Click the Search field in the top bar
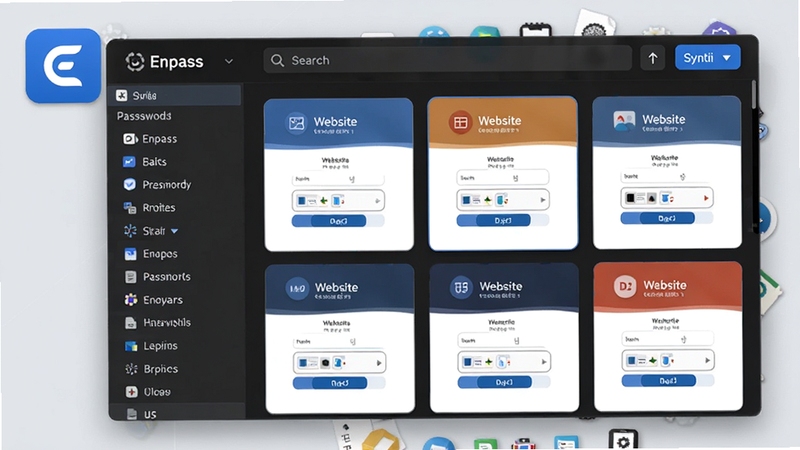 (447, 60)
